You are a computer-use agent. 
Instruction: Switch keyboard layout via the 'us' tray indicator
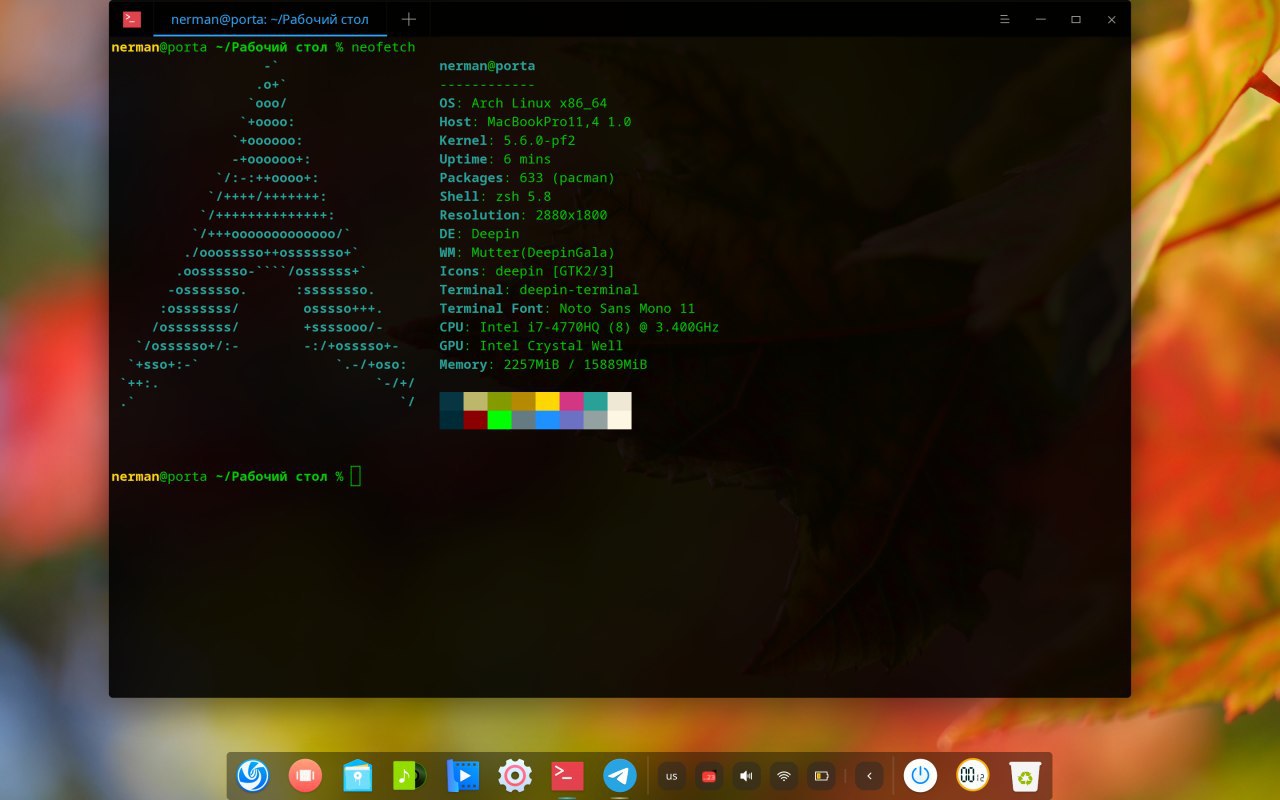tap(672, 776)
